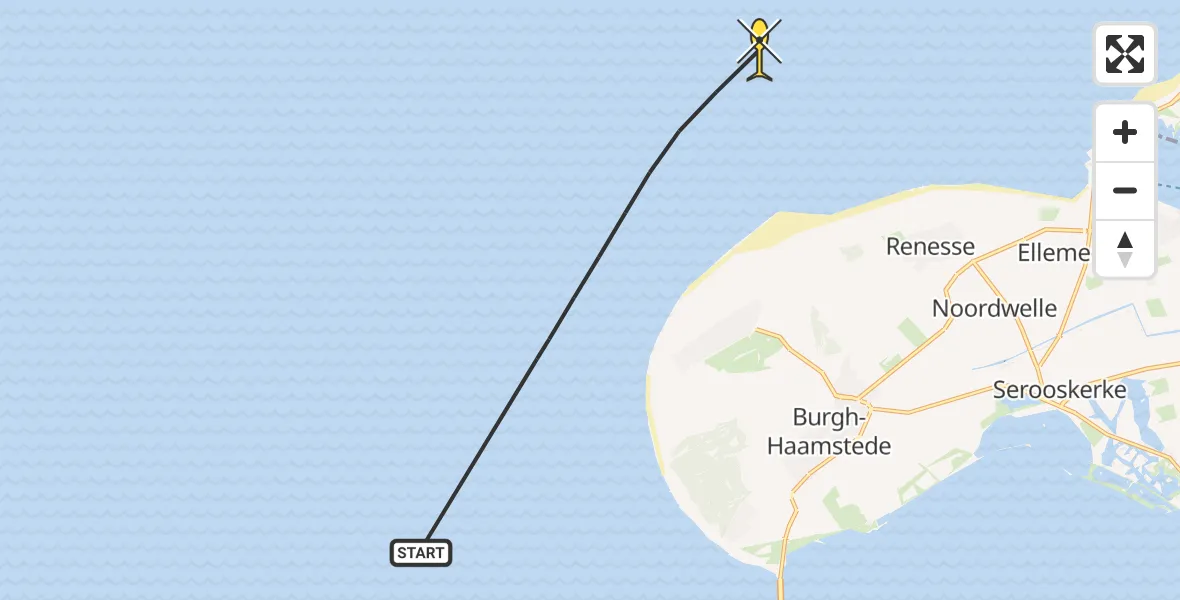Select the Burgh-Haamstede town label
The height and width of the screenshot is (600, 1180).
(829, 431)
